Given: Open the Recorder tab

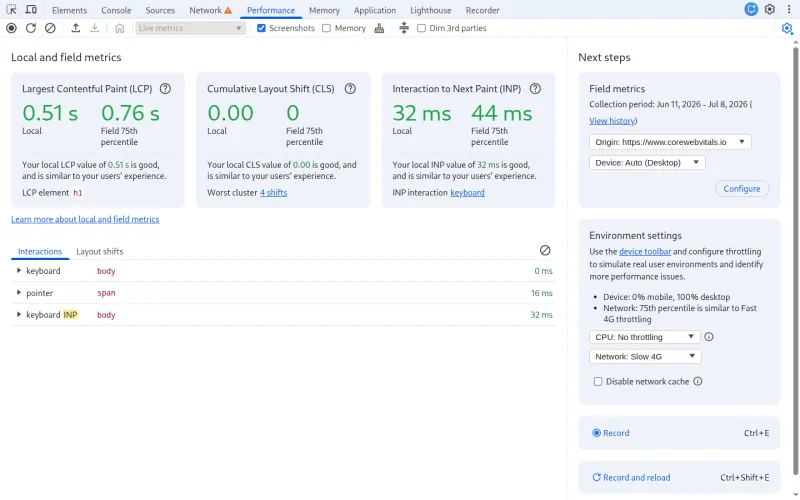Looking at the screenshot, I should (482, 10).
